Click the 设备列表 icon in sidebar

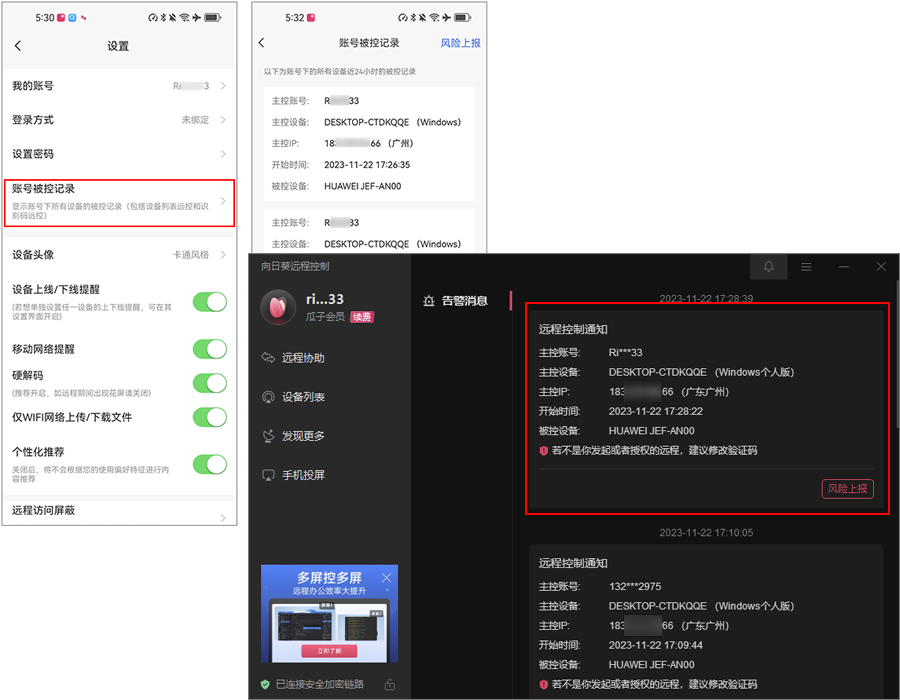click(268, 396)
